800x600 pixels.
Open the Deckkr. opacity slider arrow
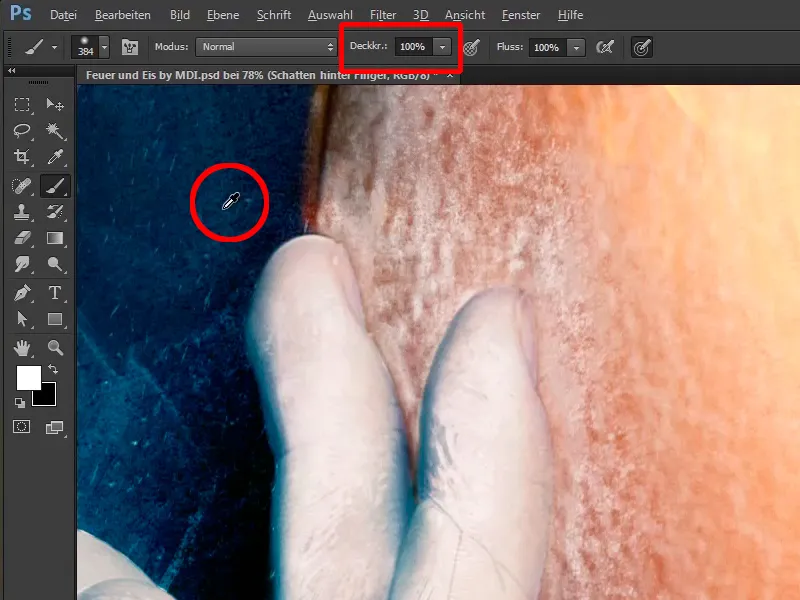coord(442,47)
